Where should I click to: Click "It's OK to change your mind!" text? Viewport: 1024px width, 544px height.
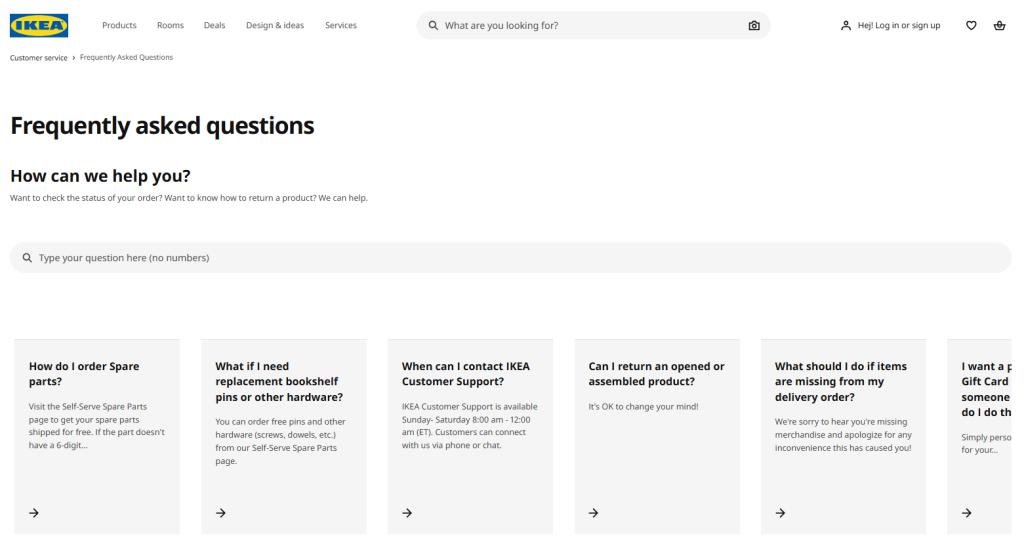pos(643,407)
